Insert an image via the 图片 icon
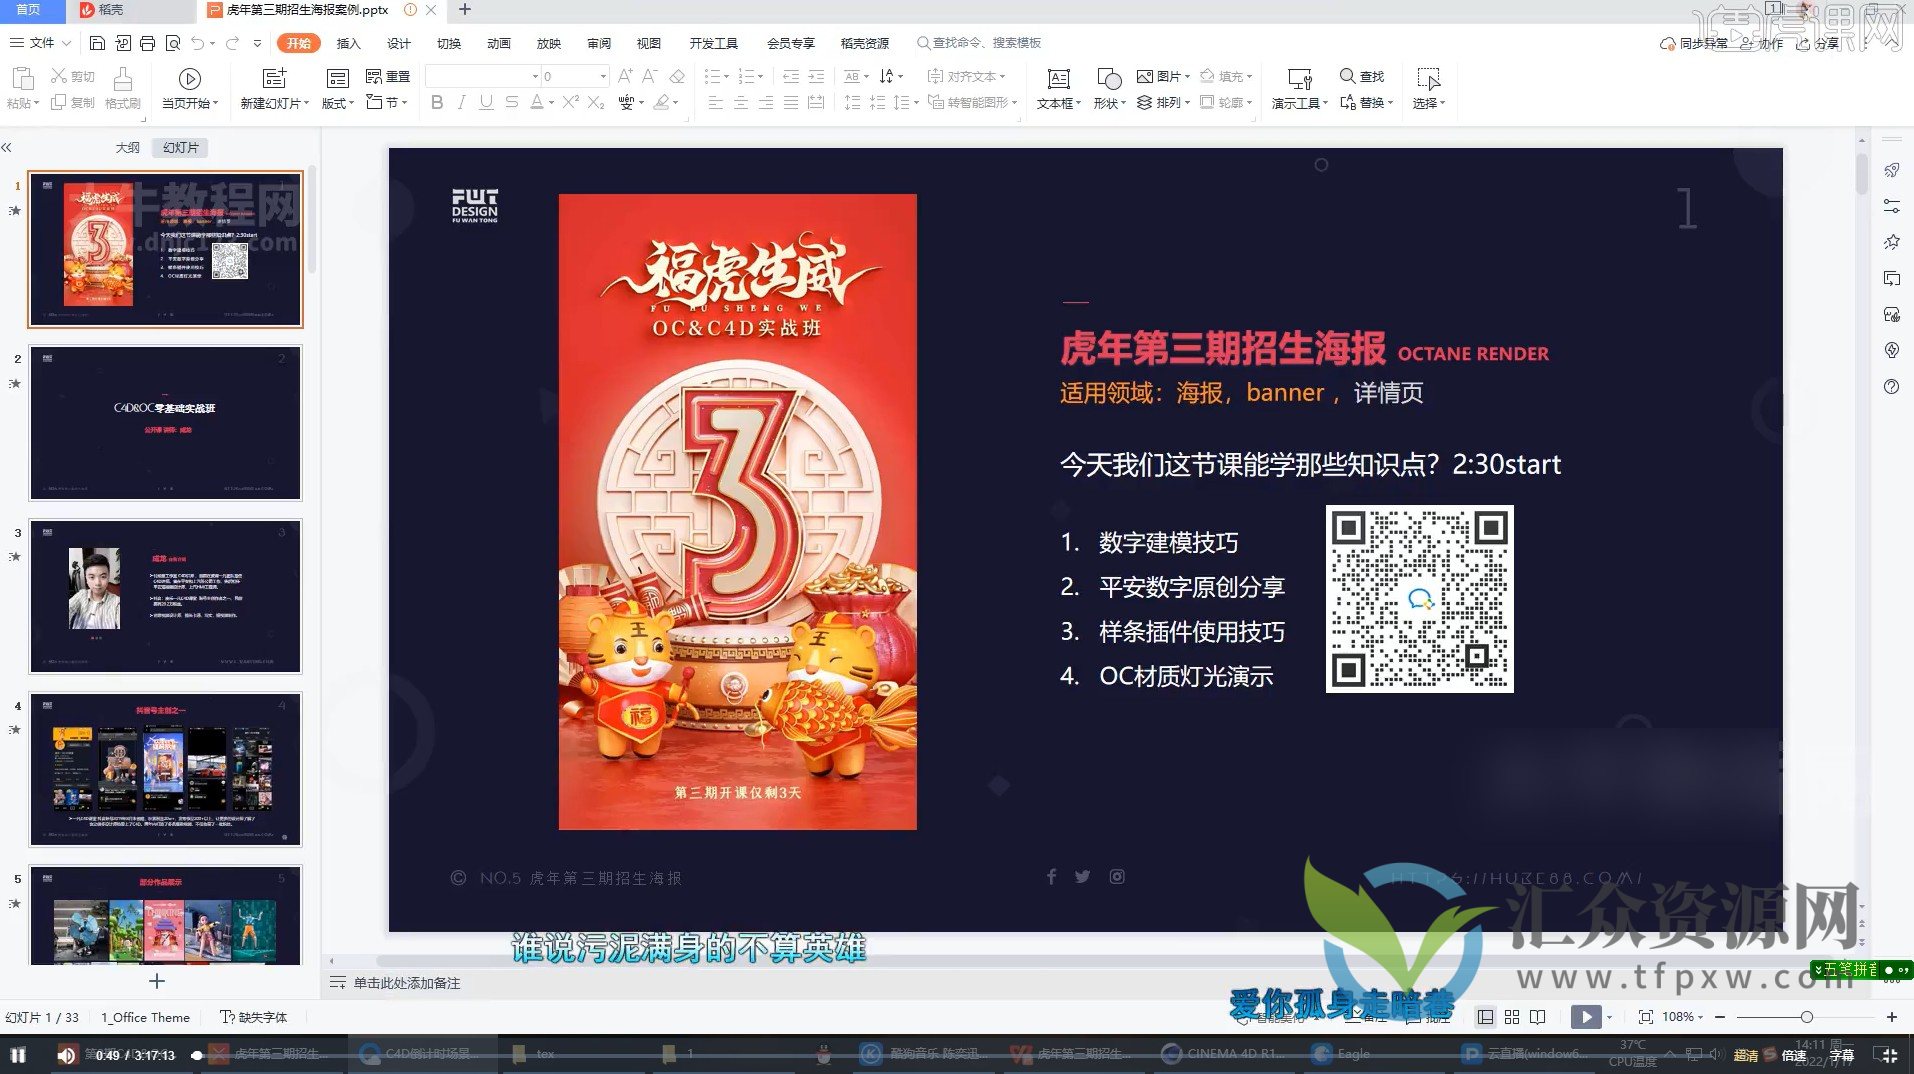 (1162, 76)
